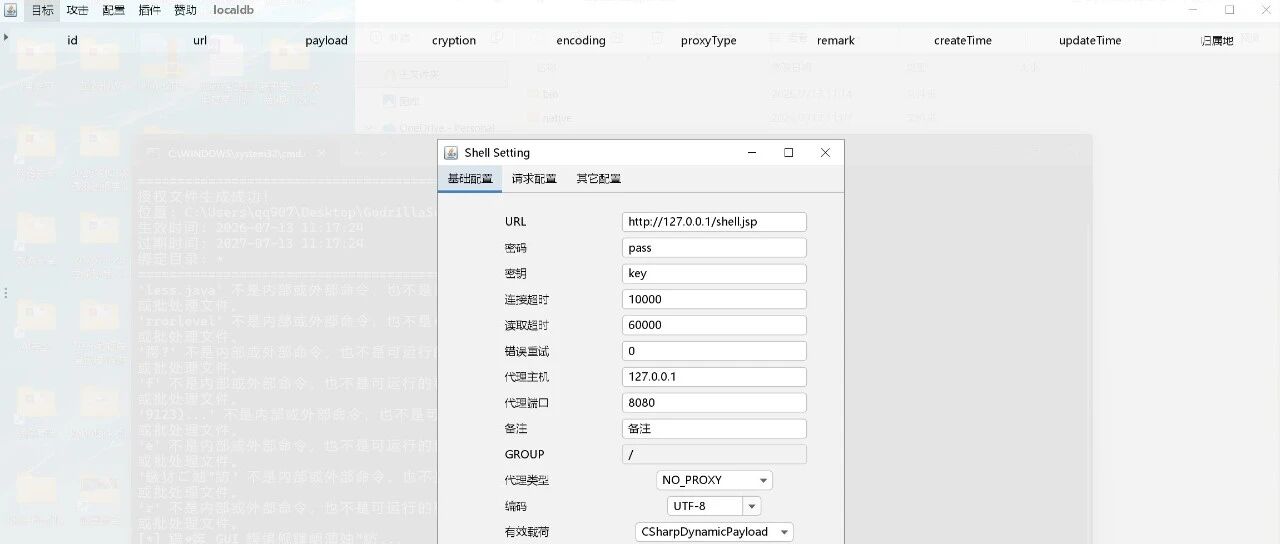The height and width of the screenshot is (544, 1280).
Task: Sort by the id column header
Action: 72,41
